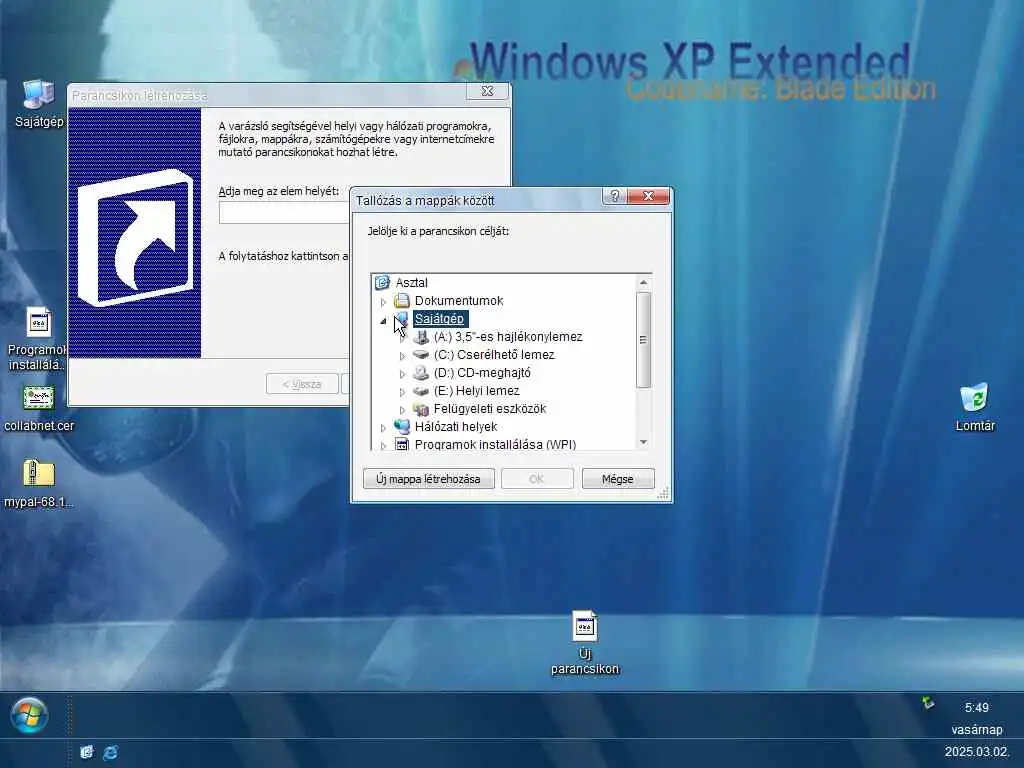The height and width of the screenshot is (768, 1024).
Task: Click the Mégse cancel button
Action: (x=618, y=479)
